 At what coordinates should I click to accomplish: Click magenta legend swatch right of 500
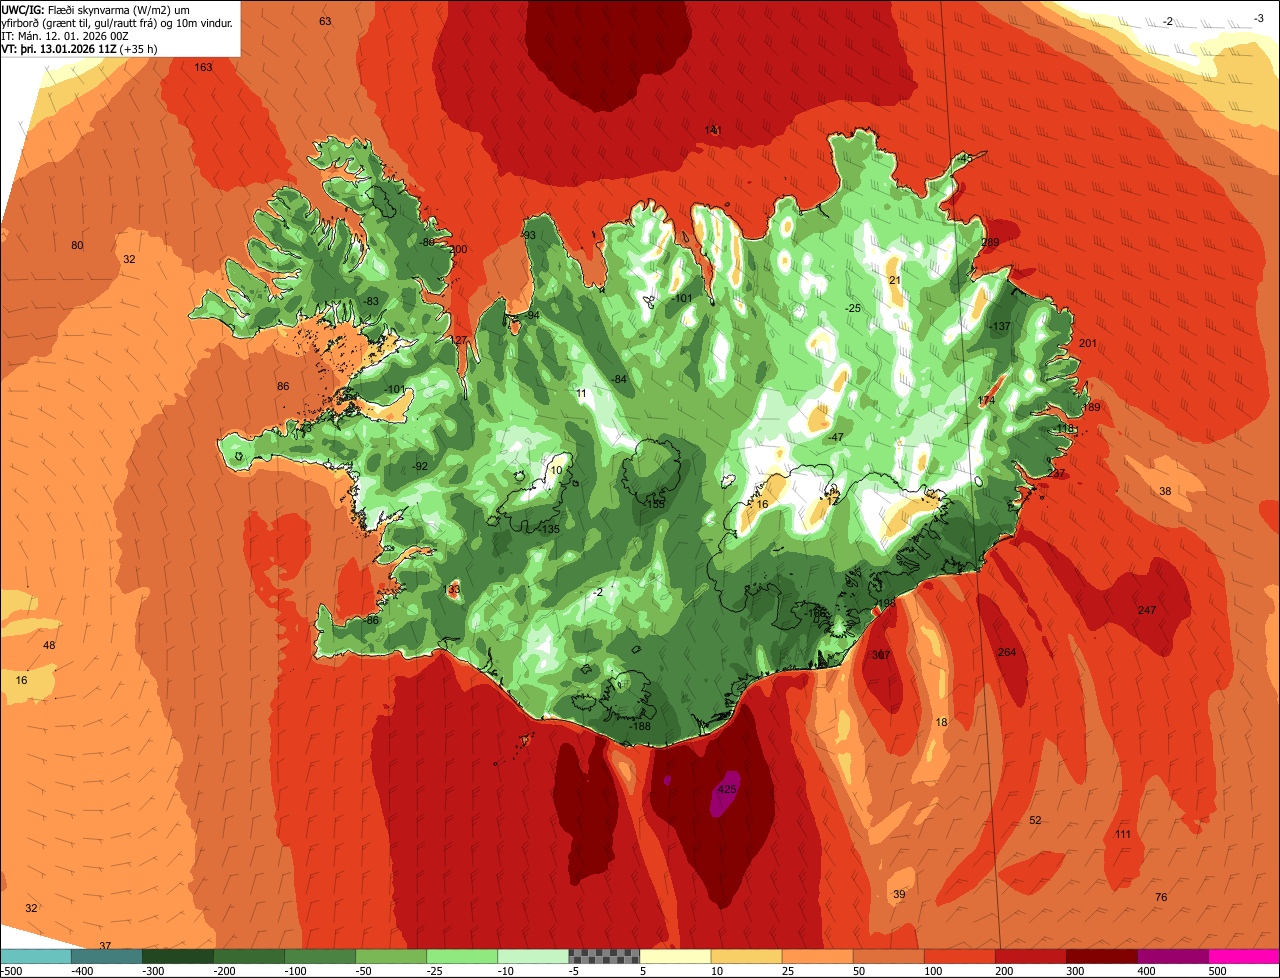point(1244,956)
